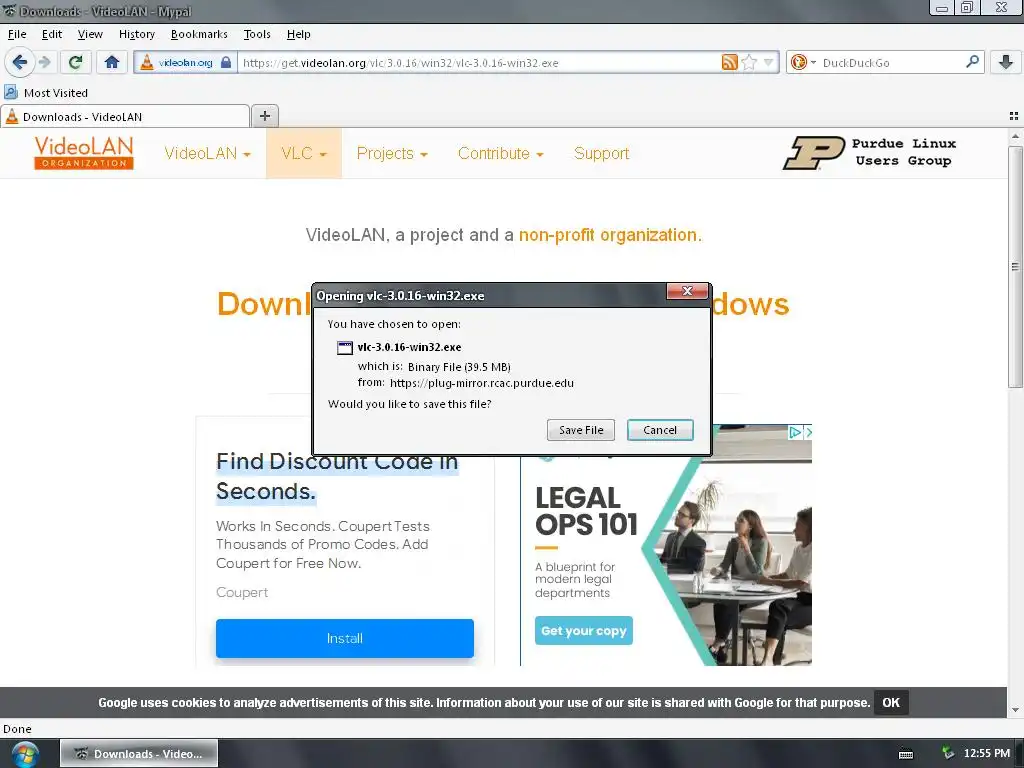Click Save File in the download dialog
1024x768 pixels.
pos(581,430)
